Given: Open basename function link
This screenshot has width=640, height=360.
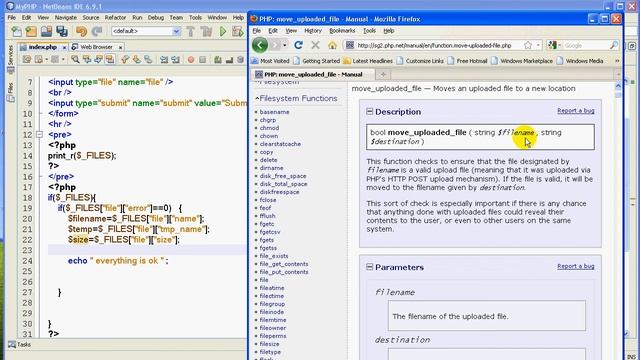Looking at the screenshot, I should click(x=274, y=112).
